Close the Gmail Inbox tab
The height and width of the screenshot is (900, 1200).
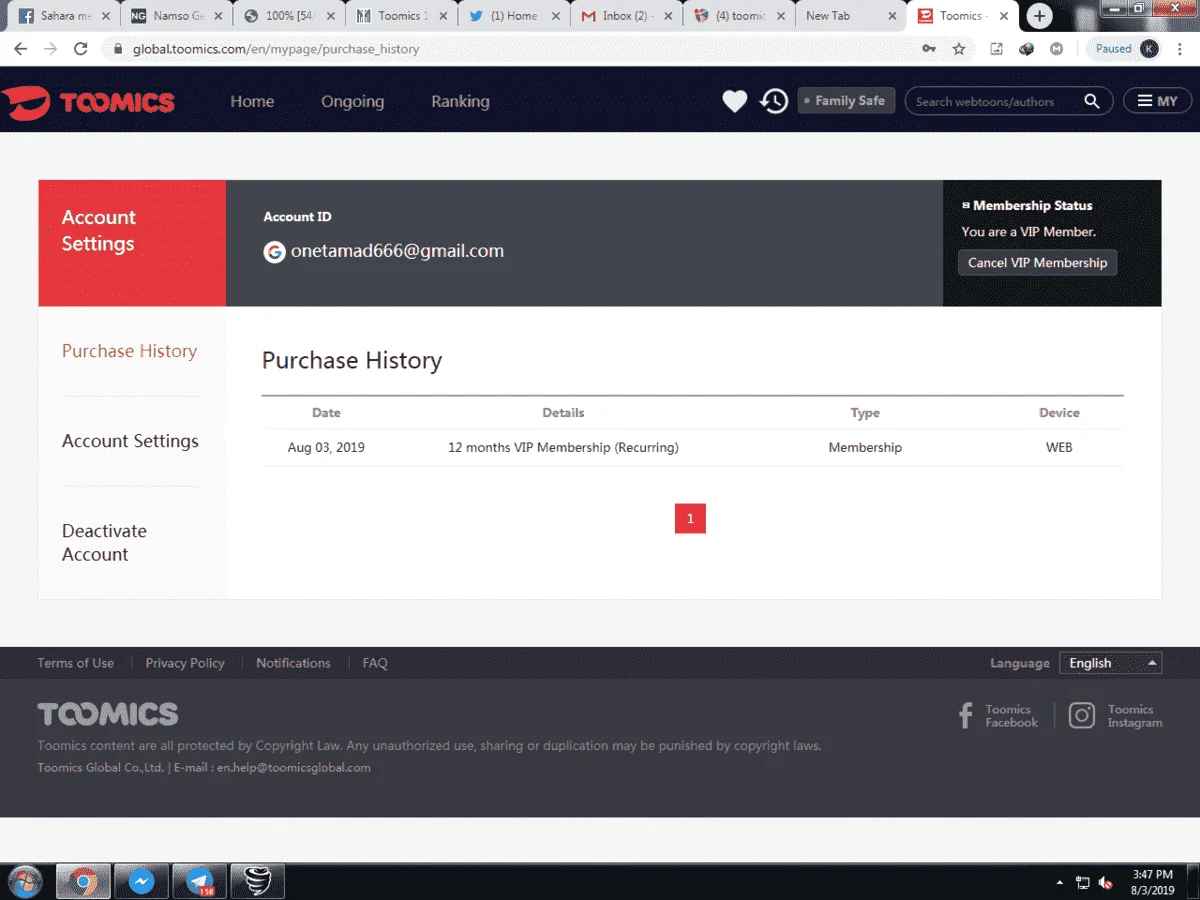668,16
